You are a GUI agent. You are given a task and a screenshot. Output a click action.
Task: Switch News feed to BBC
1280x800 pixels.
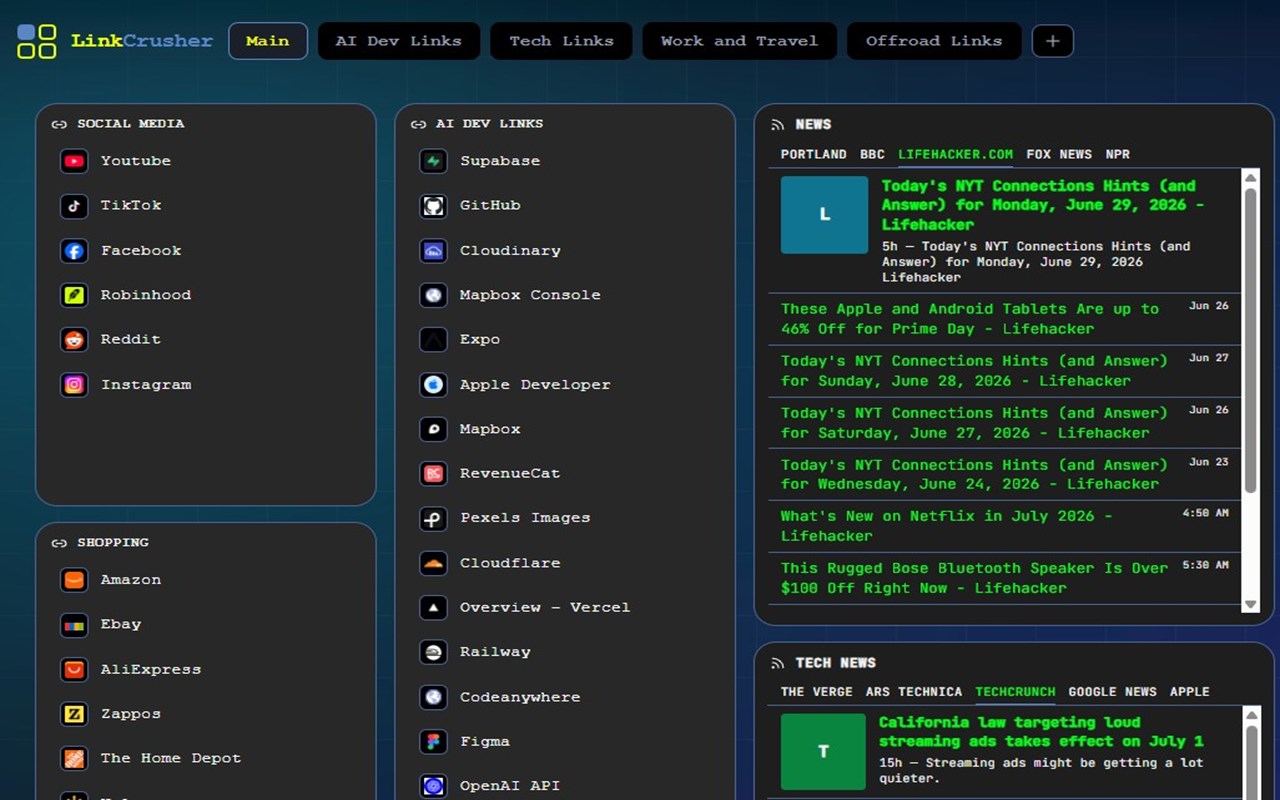point(872,155)
